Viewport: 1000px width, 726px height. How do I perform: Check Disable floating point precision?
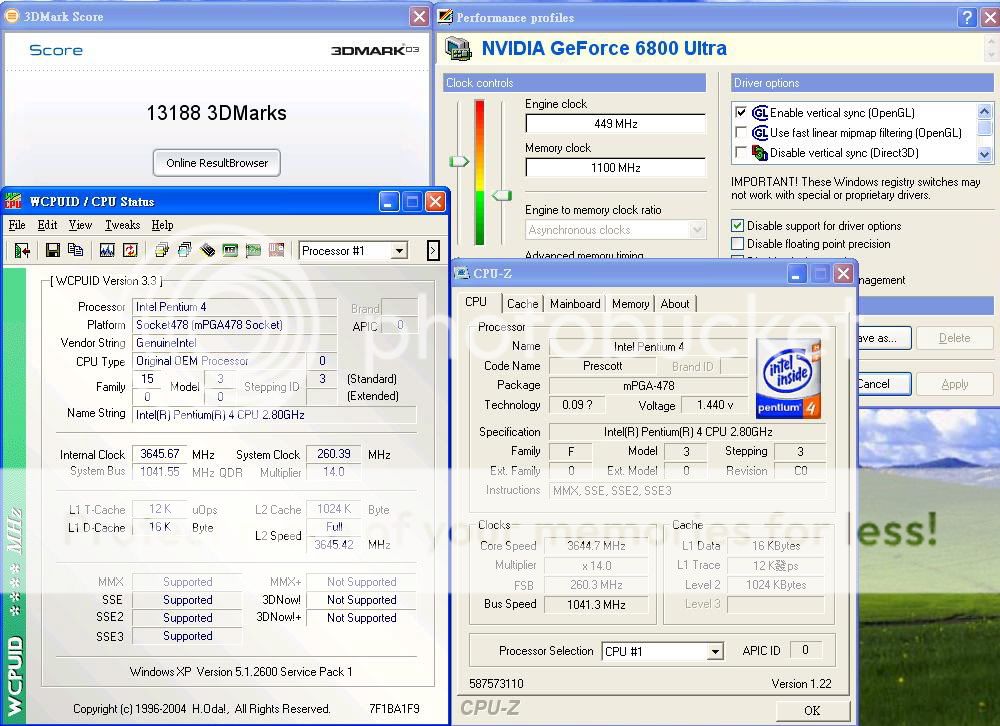[738, 244]
